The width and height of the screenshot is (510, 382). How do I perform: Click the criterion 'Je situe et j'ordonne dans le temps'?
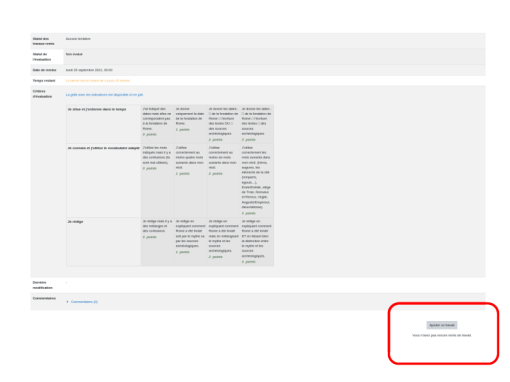tap(97, 109)
